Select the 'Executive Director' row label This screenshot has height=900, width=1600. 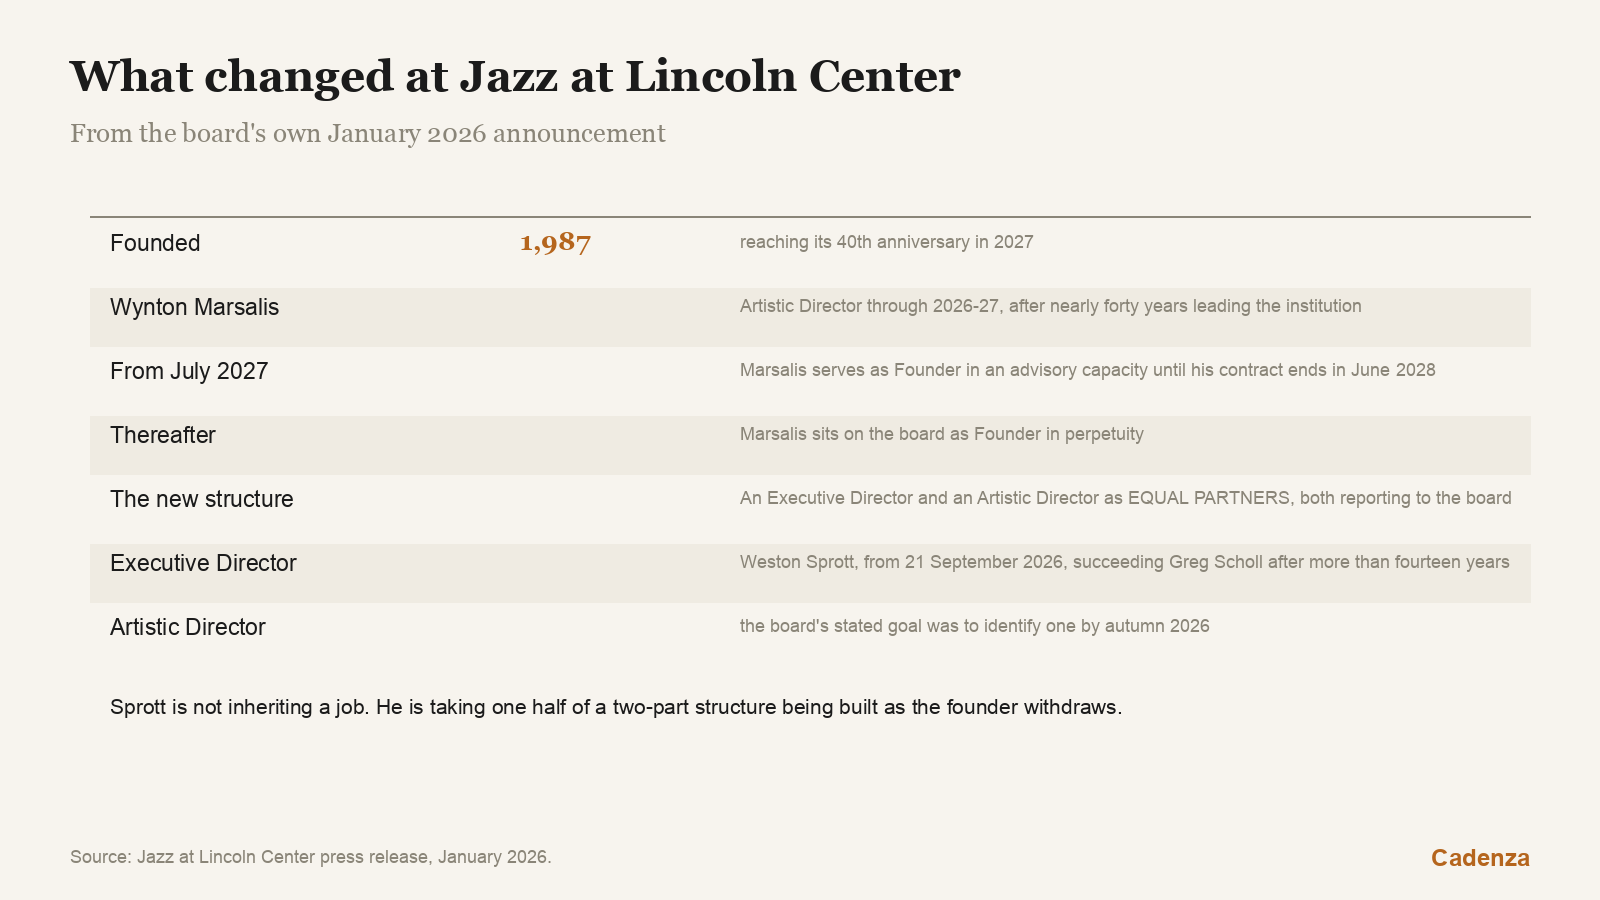click(203, 563)
